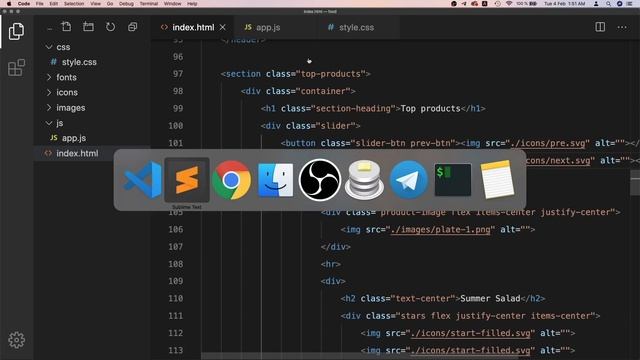Select Terminal in app switcher
640x360 pixels.
click(453, 180)
